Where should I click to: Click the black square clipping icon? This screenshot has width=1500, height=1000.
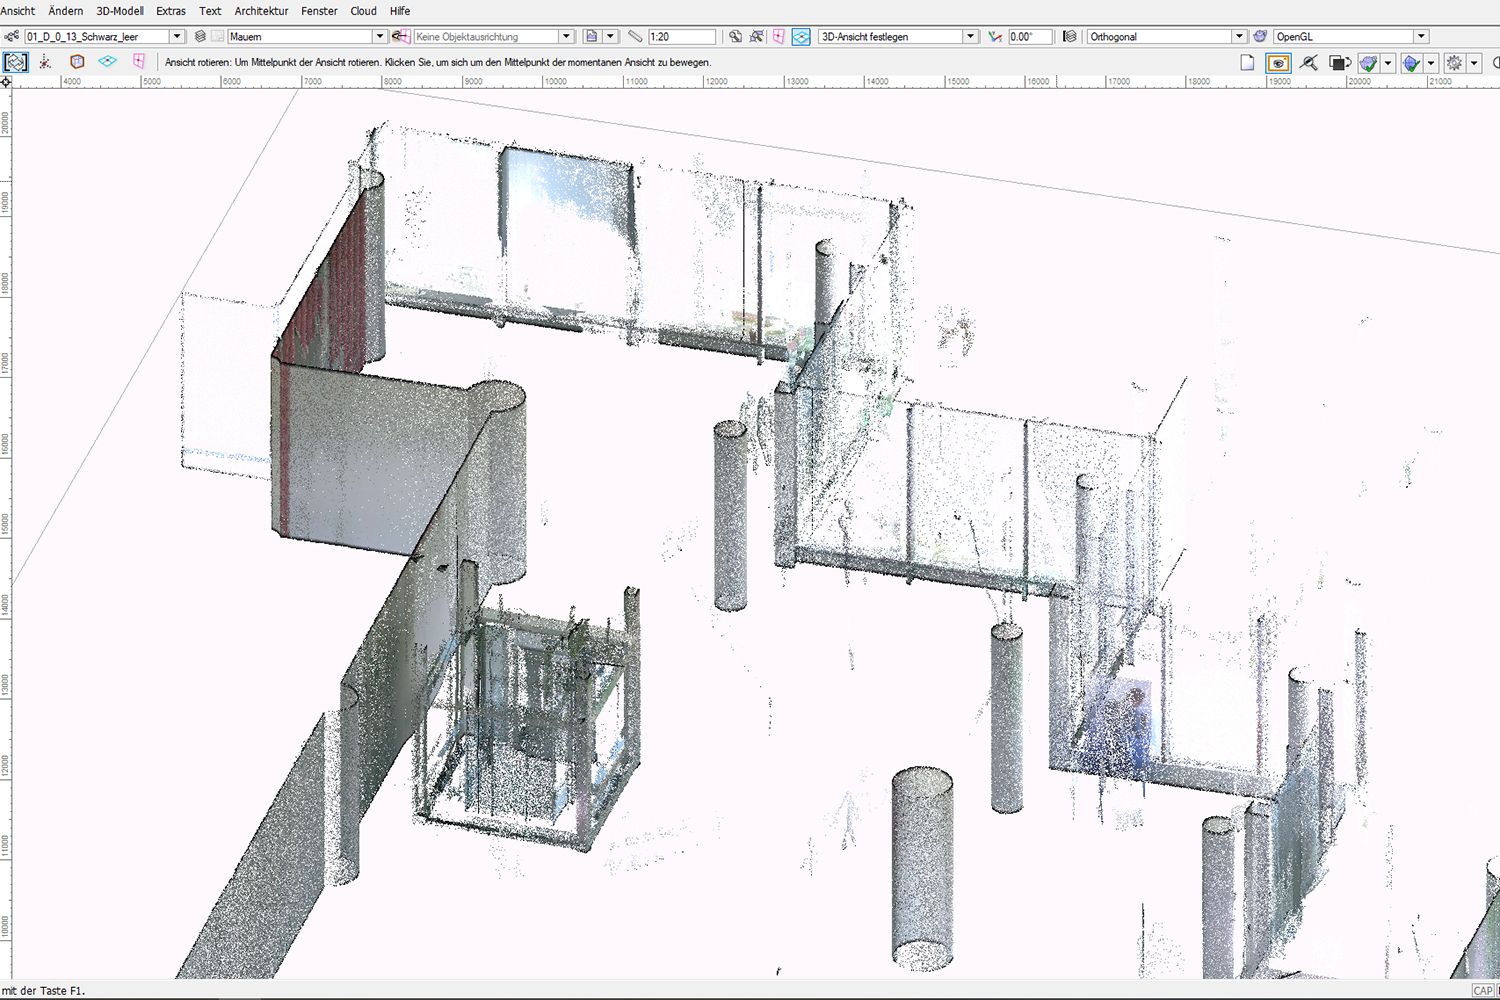click(1338, 62)
